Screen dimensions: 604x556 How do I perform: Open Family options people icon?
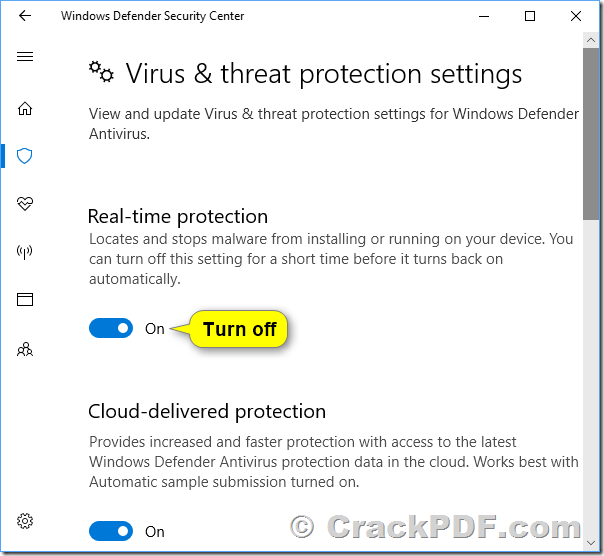25,349
